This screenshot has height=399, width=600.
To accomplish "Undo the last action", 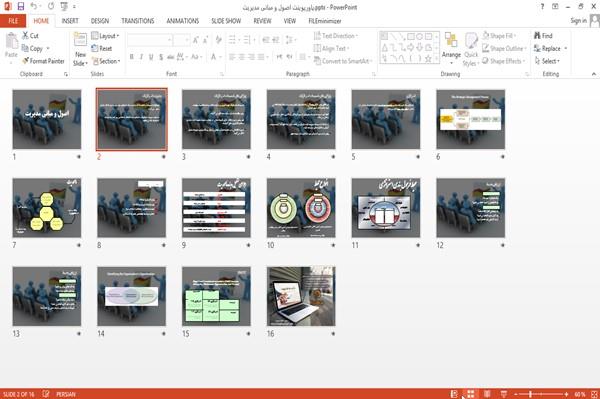I will [x=34, y=7].
